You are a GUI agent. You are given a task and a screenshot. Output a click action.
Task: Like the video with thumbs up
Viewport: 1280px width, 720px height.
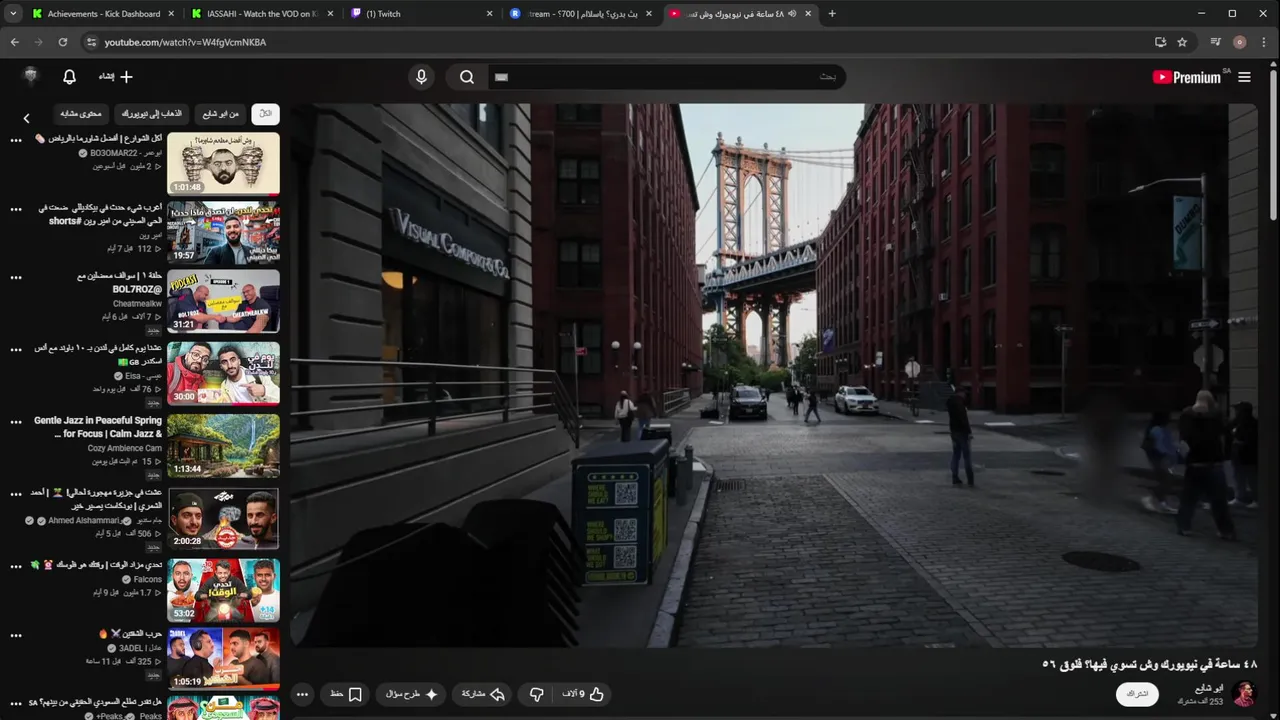click(x=584, y=694)
